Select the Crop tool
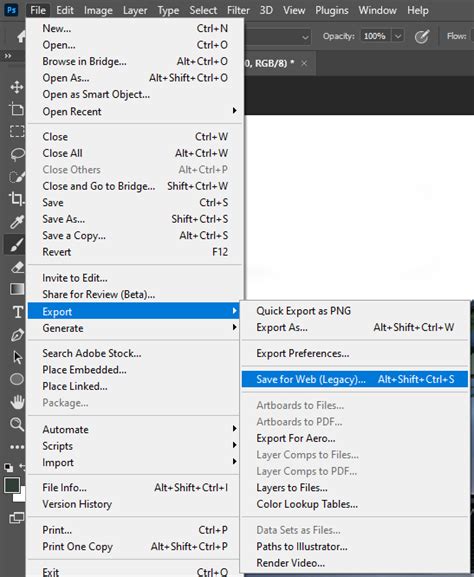The image size is (474, 577). pos(17,199)
